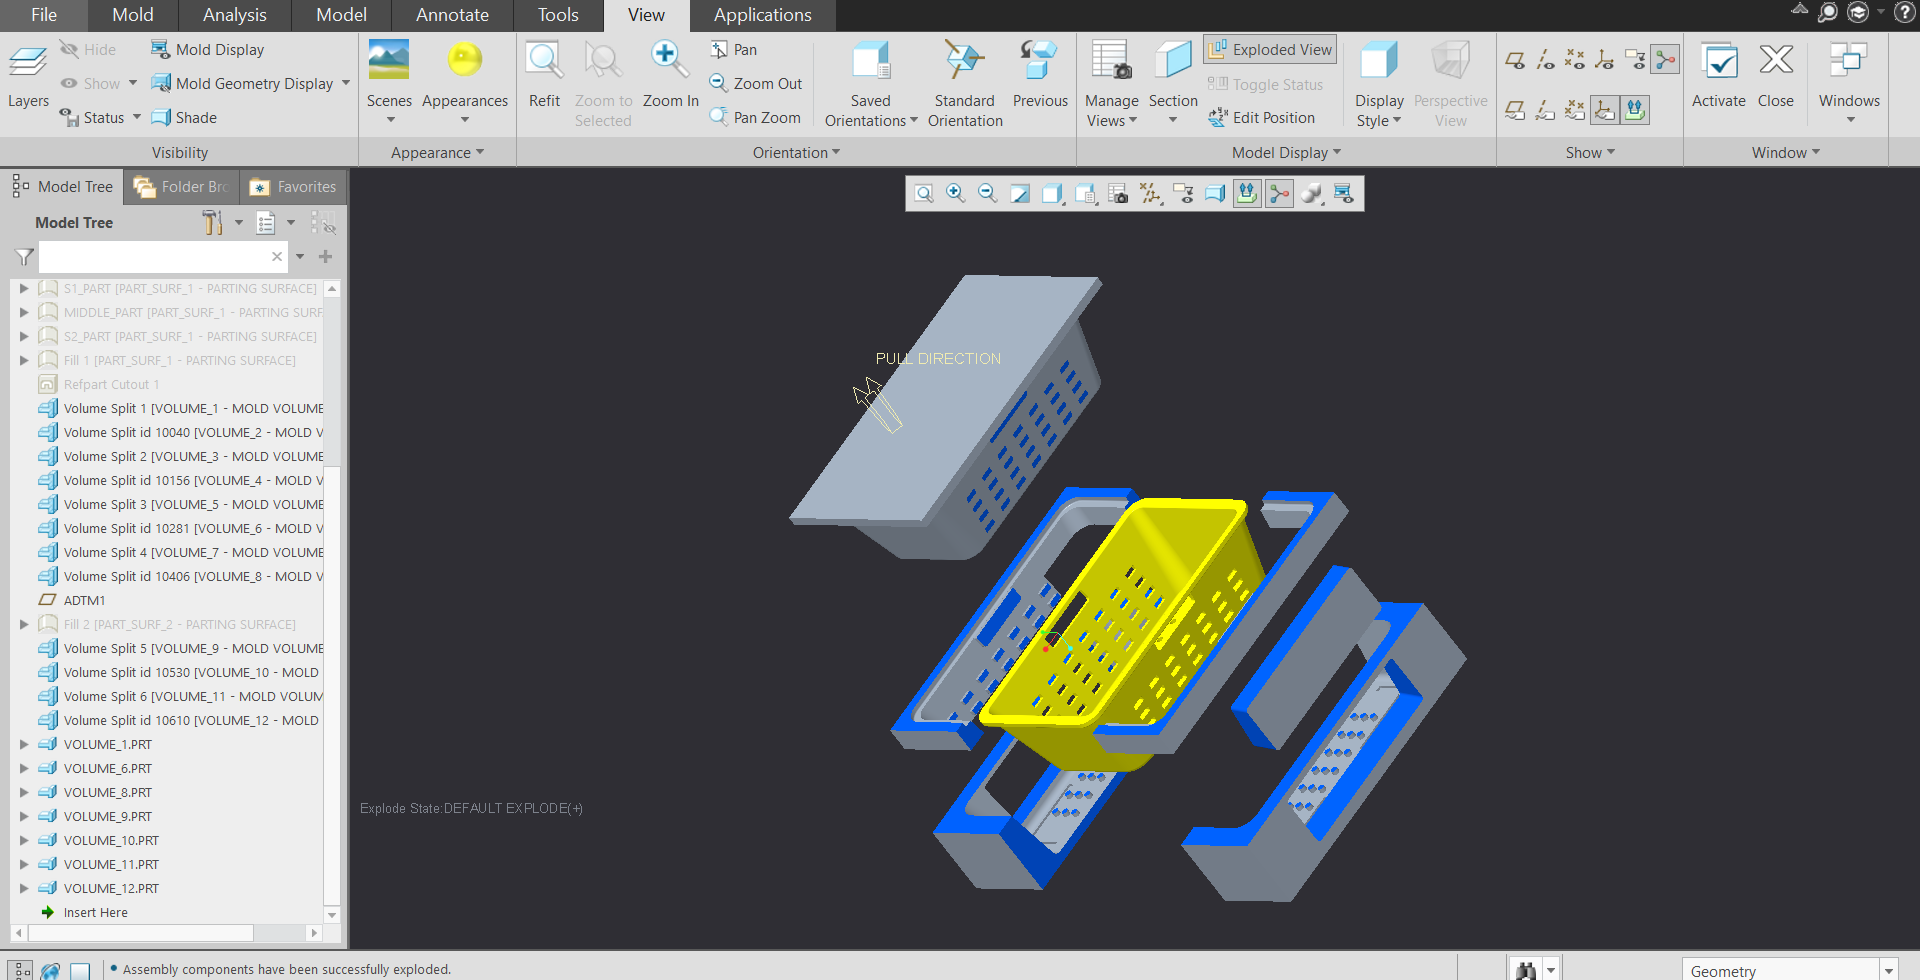The height and width of the screenshot is (980, 1920).
Task: Click the binoculars find icon in status bar
Action: (1526, 970)
